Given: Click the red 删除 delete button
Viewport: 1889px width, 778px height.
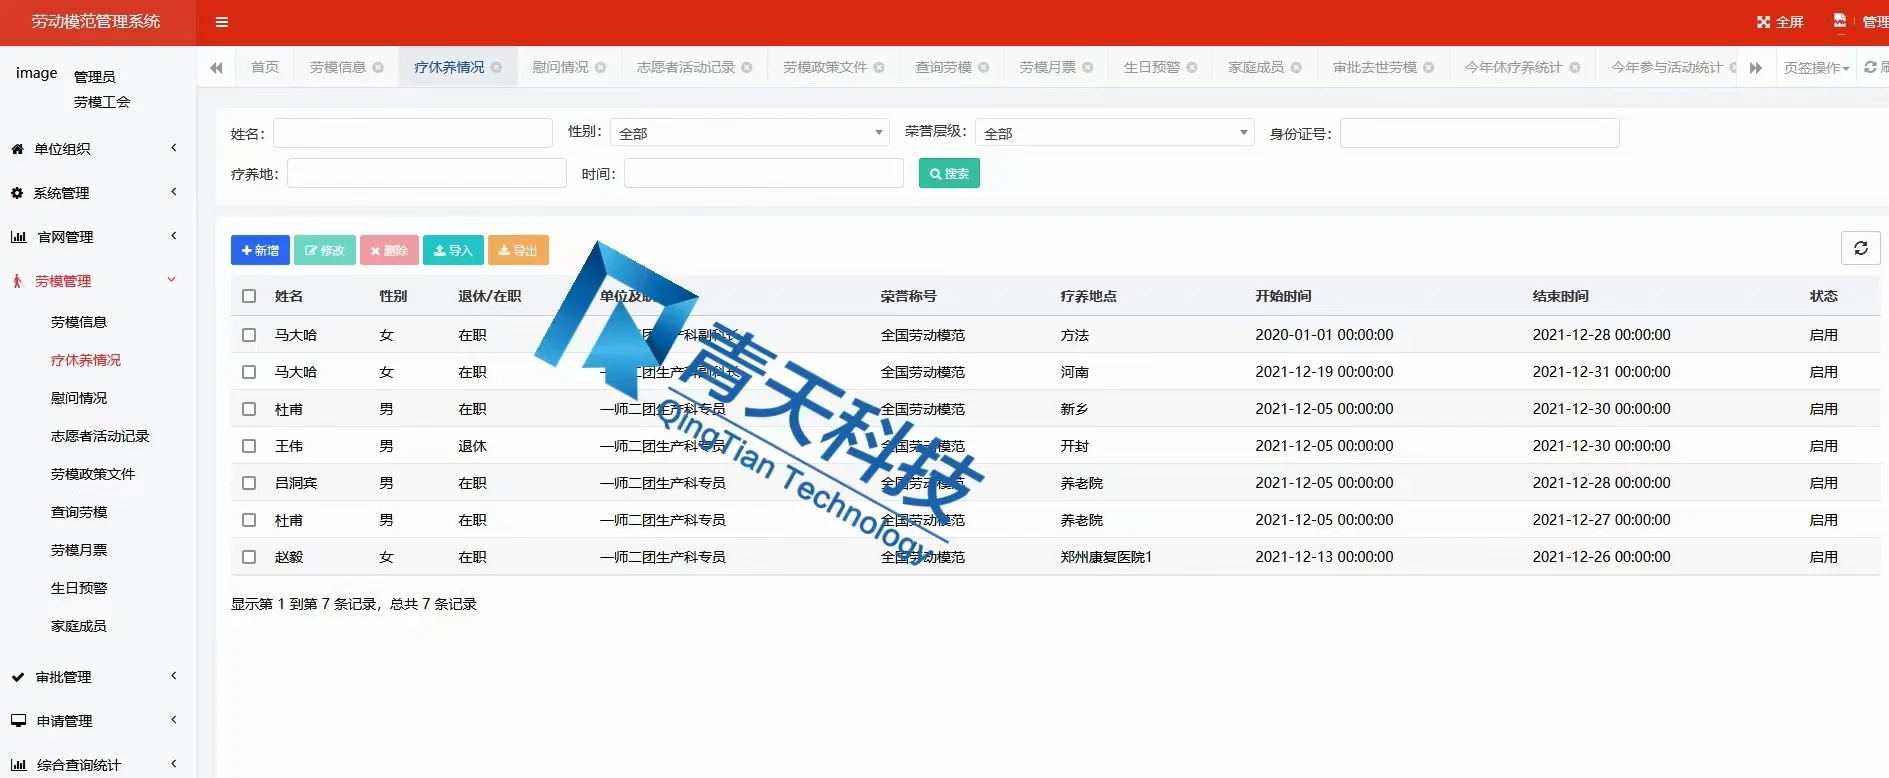Looking at the screenshot, I should [x=389, y=250].
